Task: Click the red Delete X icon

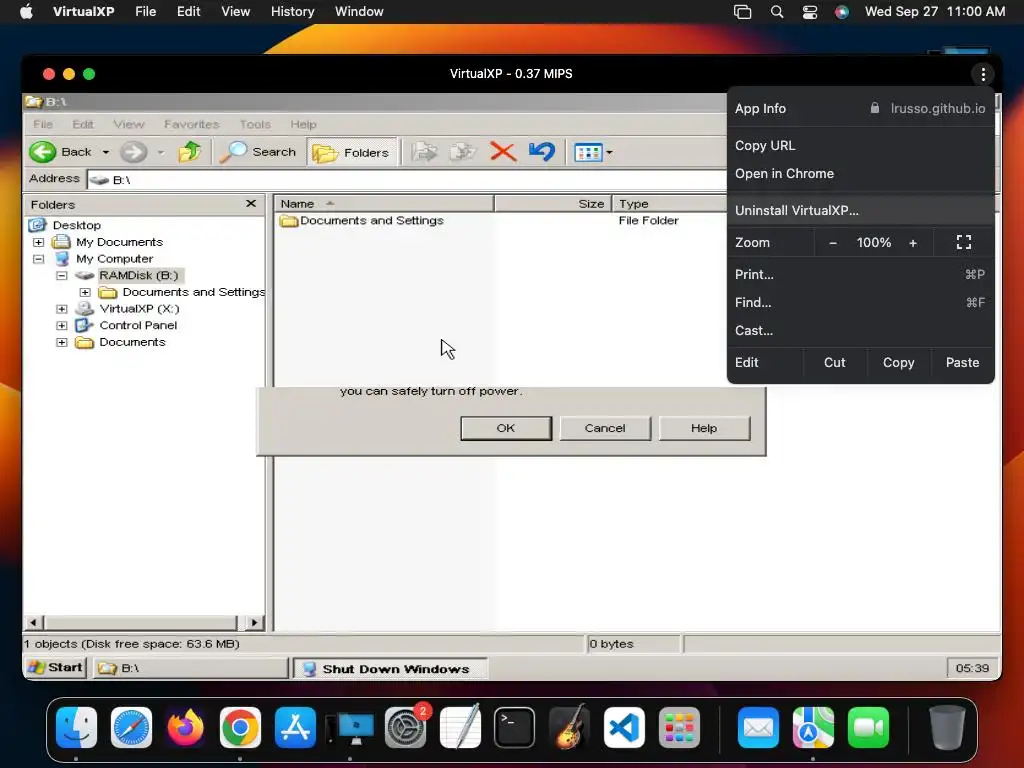Action: coord(503,152)
